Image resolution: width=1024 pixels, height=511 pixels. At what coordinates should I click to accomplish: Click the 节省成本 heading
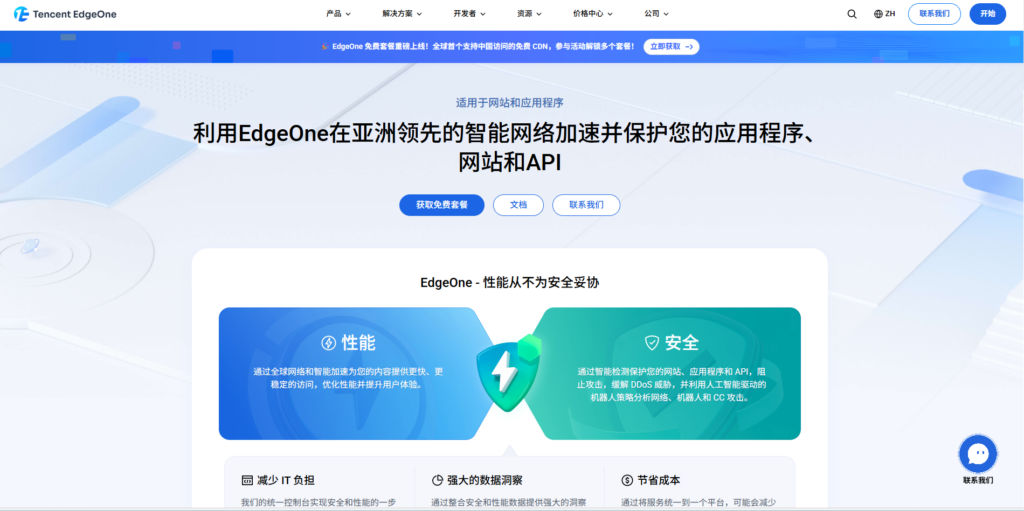(x=658, y=480)
